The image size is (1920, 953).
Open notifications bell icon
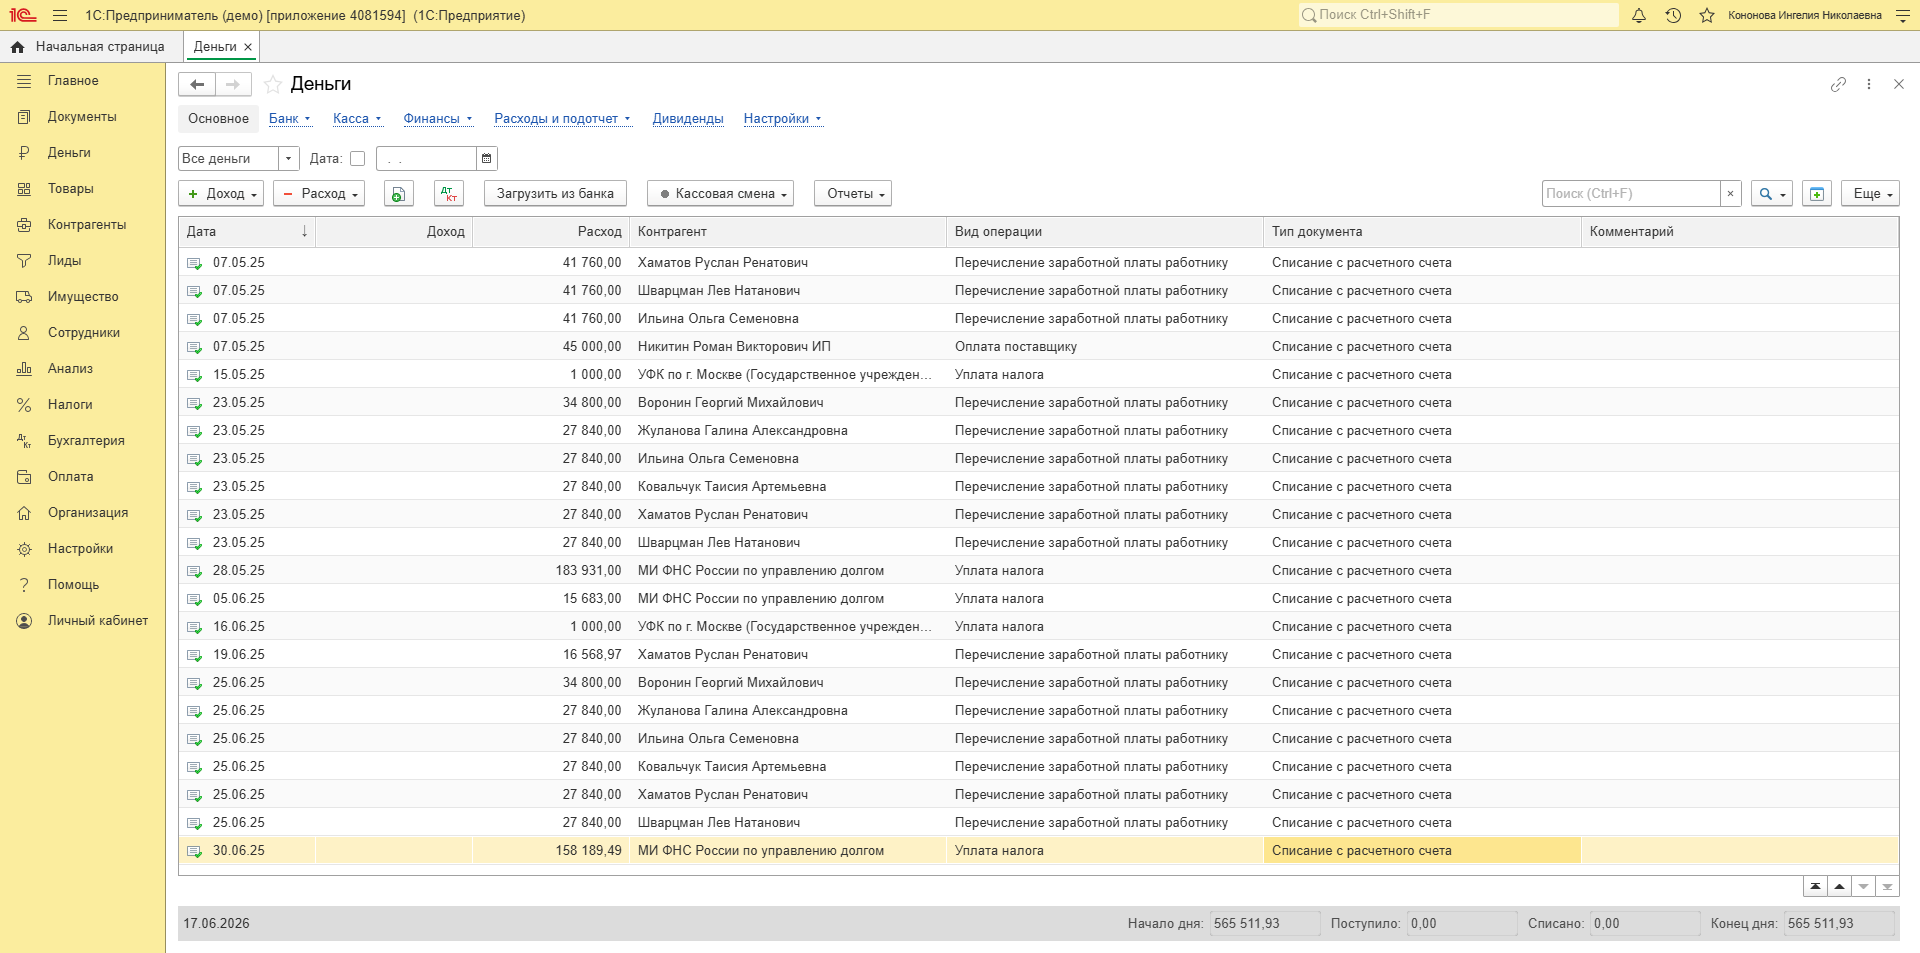click(x=1639, y=15)
